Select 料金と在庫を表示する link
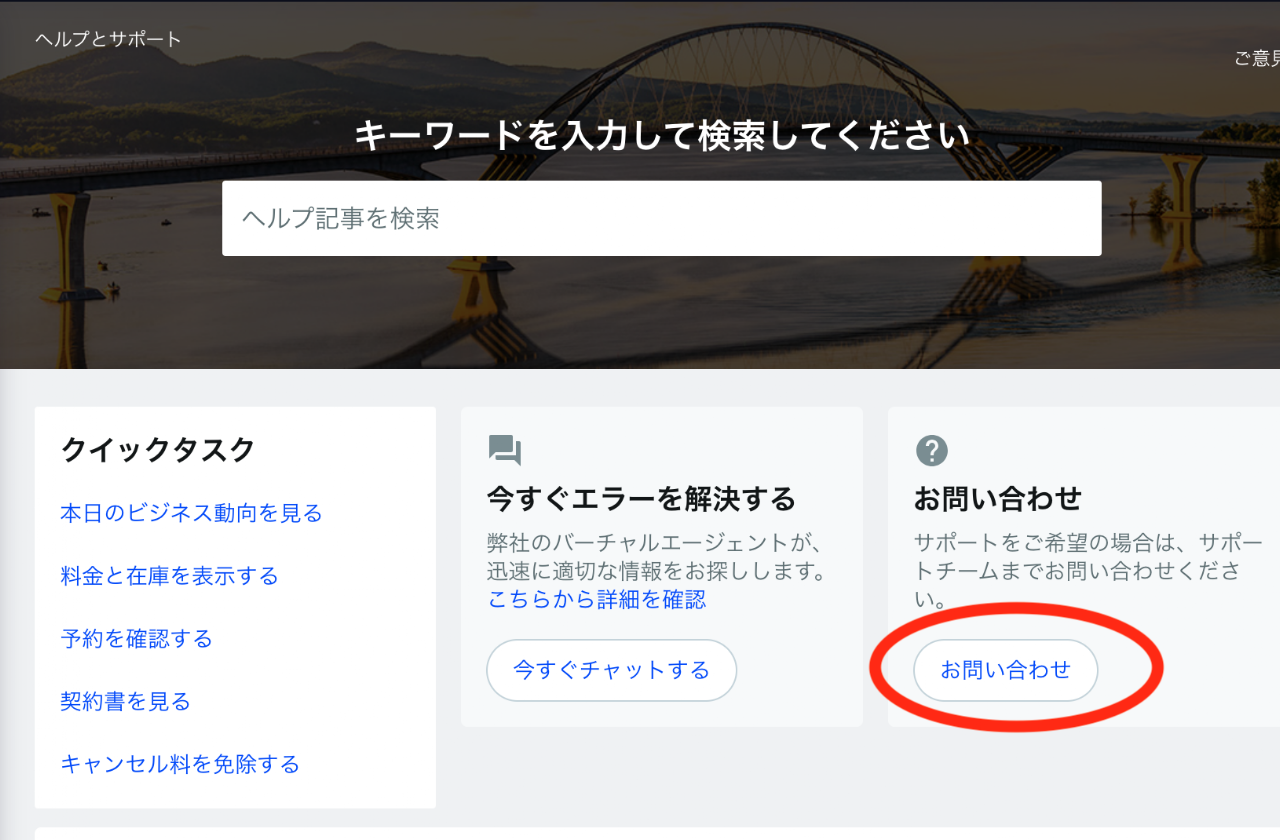The width and height of the screenshot is (1280, 840). pos(169,576)
